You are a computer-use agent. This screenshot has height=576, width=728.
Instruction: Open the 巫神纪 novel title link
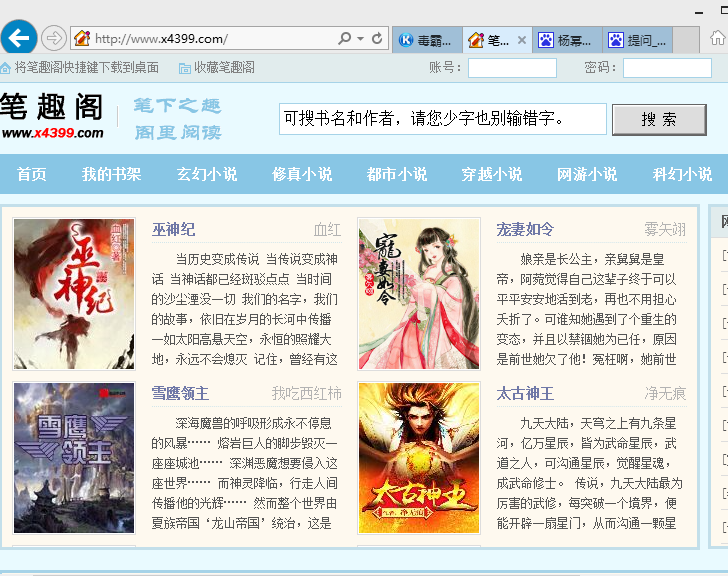[173, 229]
